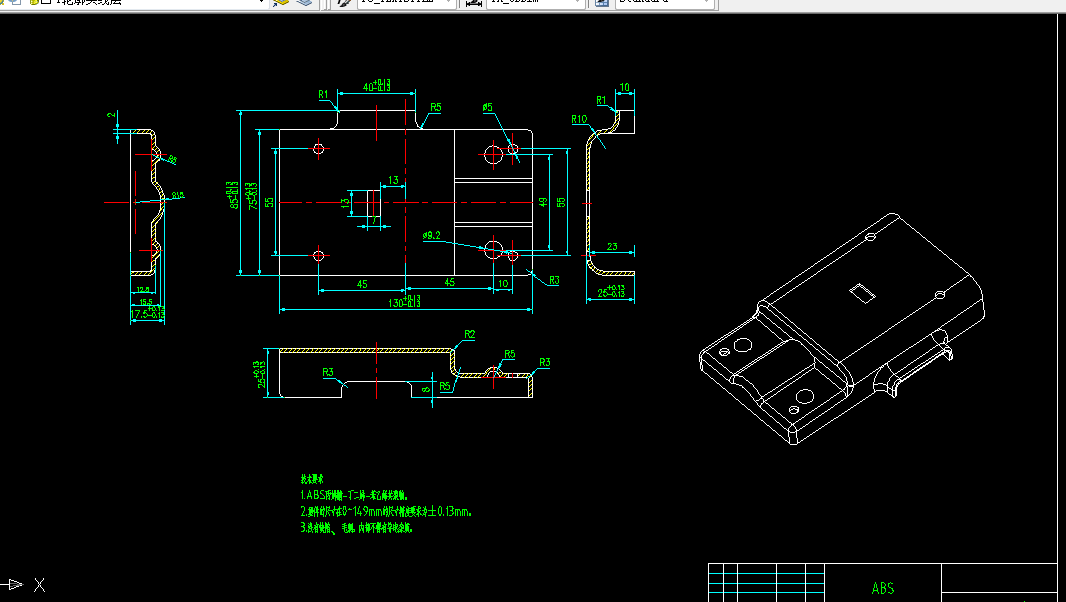Select the 49 hole spacing dimension
The width and height of the screenshot is (1066, 602).
tap(543, 202)
